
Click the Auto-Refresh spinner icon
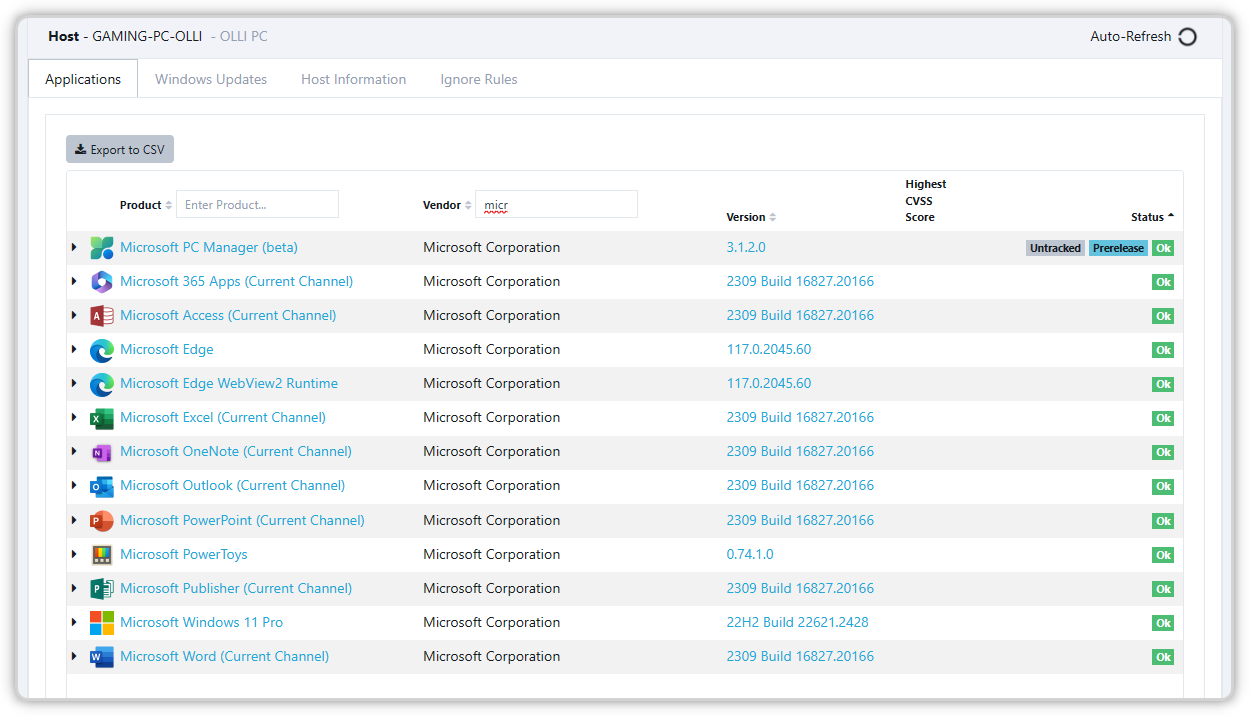tap(1187, 37)
